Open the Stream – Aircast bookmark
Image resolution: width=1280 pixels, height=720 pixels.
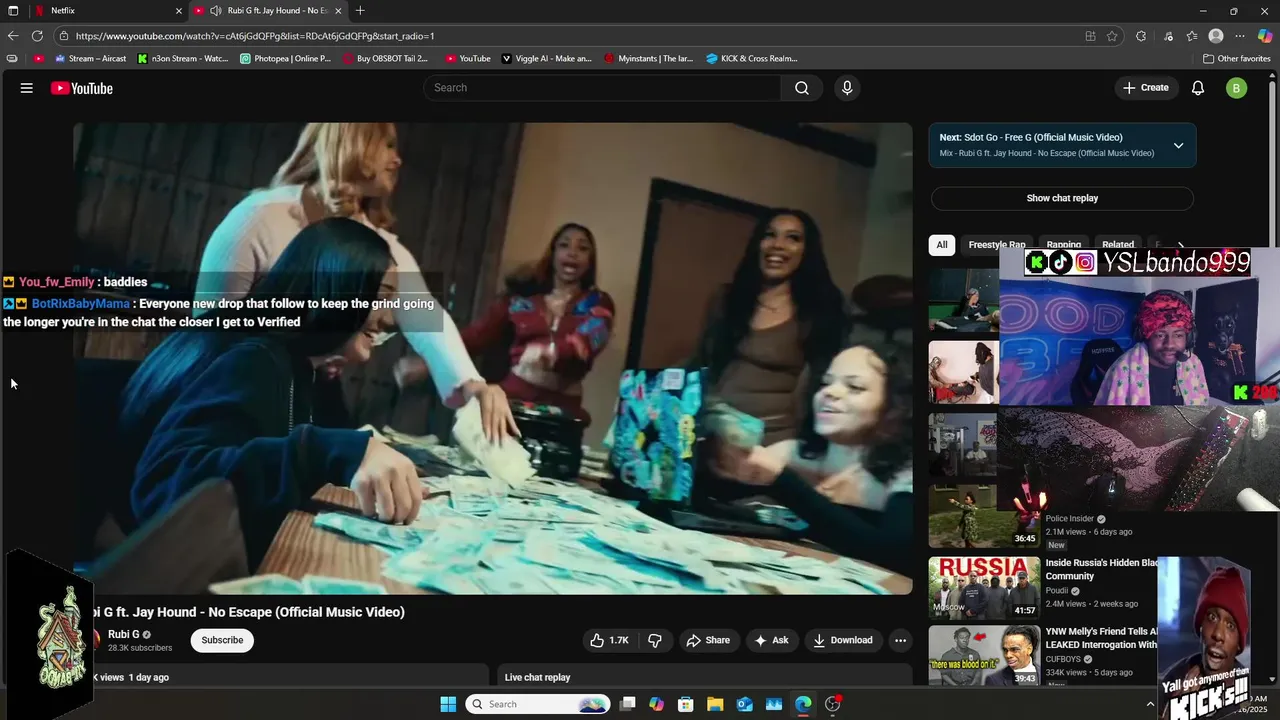click(x=90, y=58)
